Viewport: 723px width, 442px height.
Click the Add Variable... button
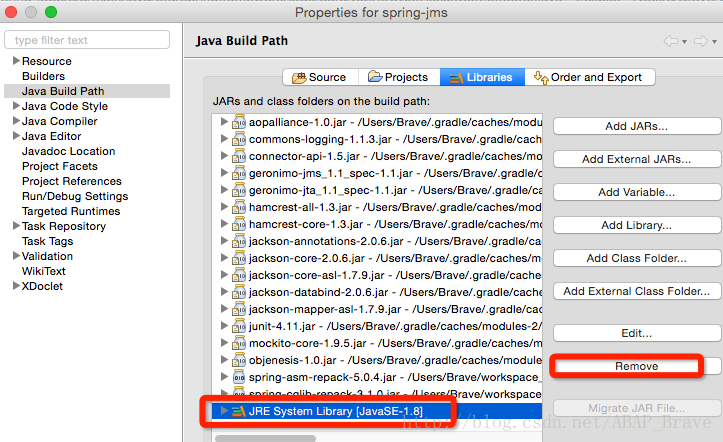click(636, 192)
